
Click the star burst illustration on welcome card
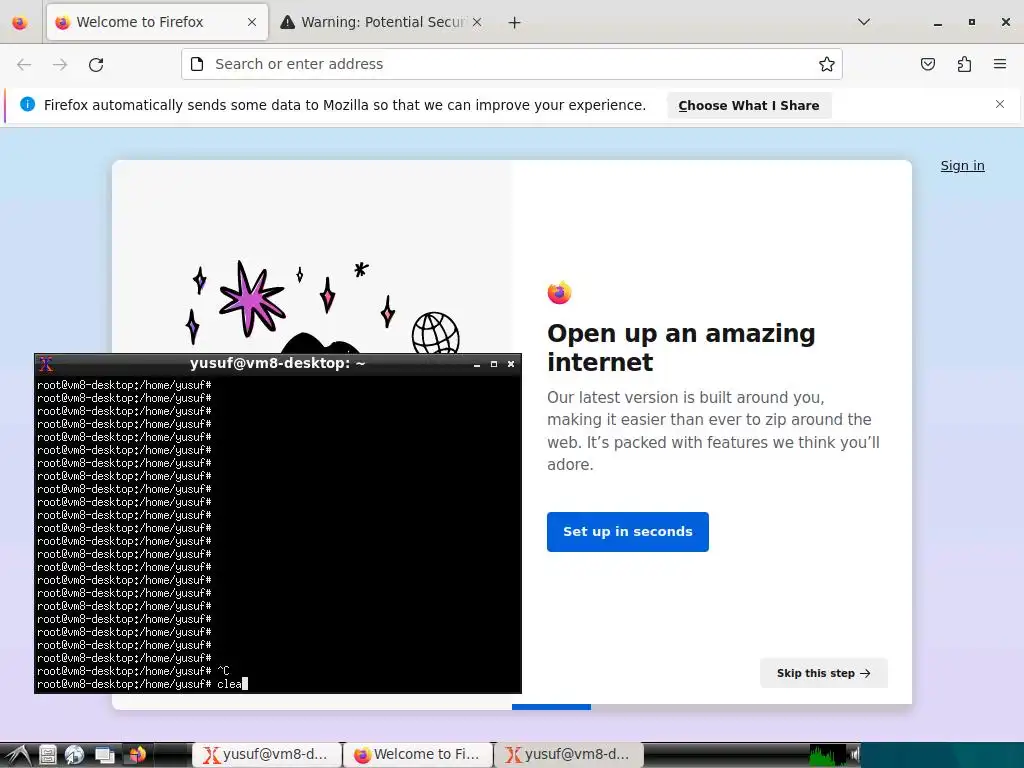[251, 298]
